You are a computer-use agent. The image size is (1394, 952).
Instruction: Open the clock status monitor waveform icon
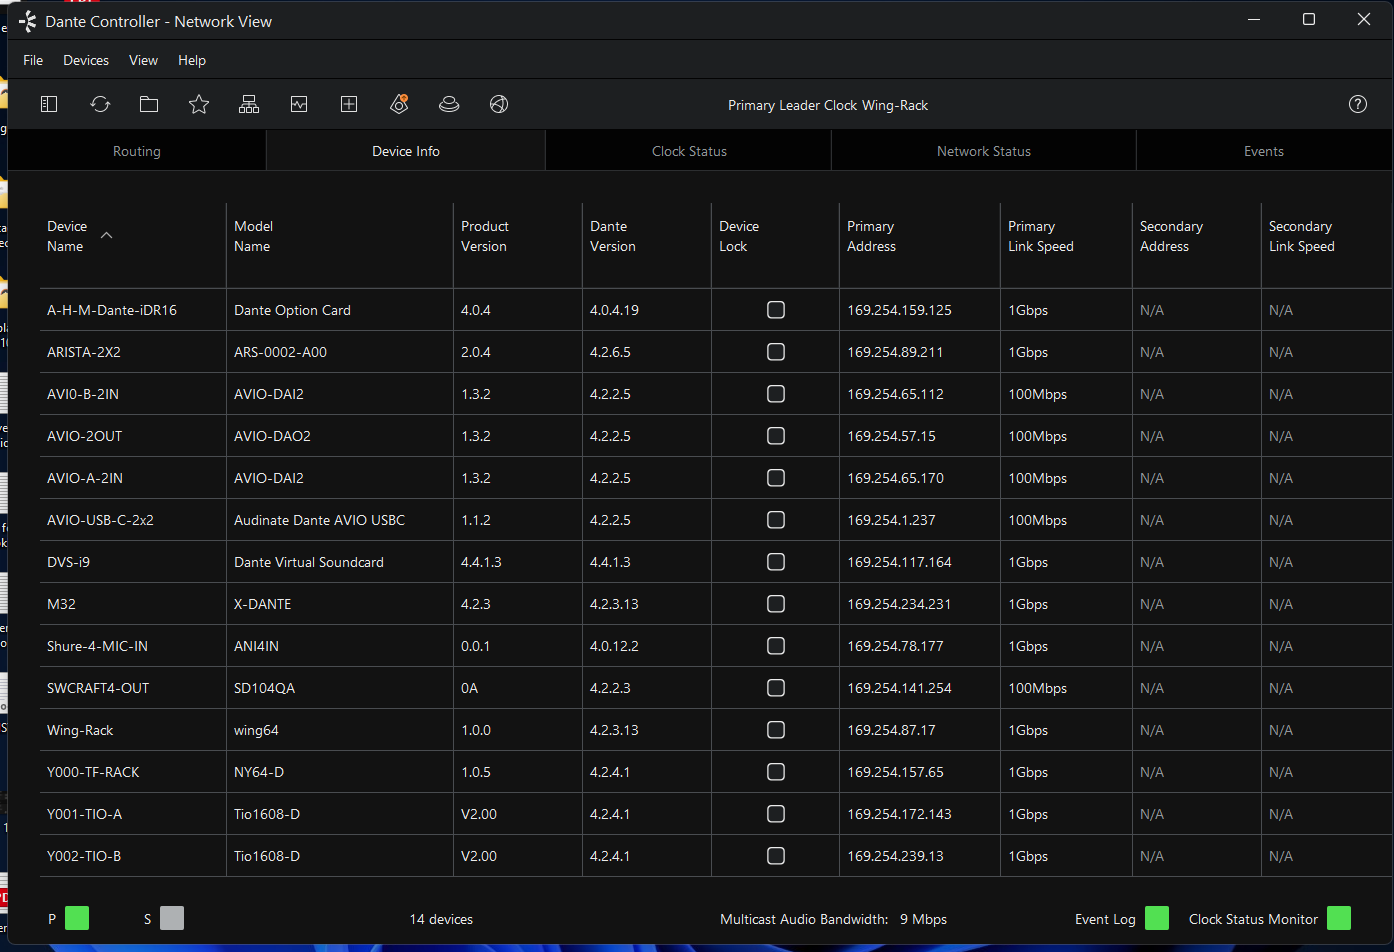tap(299, 104)
